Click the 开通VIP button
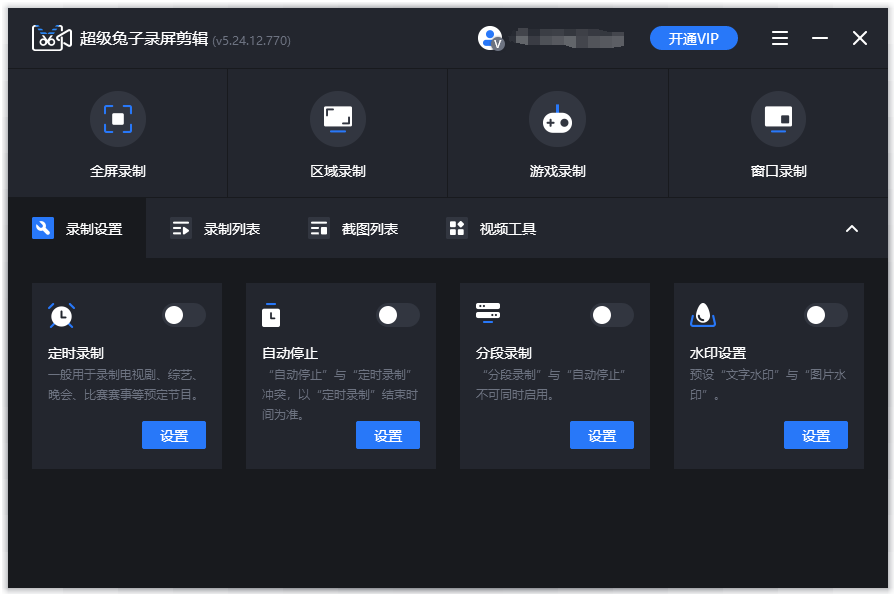 tap(694, 39)
